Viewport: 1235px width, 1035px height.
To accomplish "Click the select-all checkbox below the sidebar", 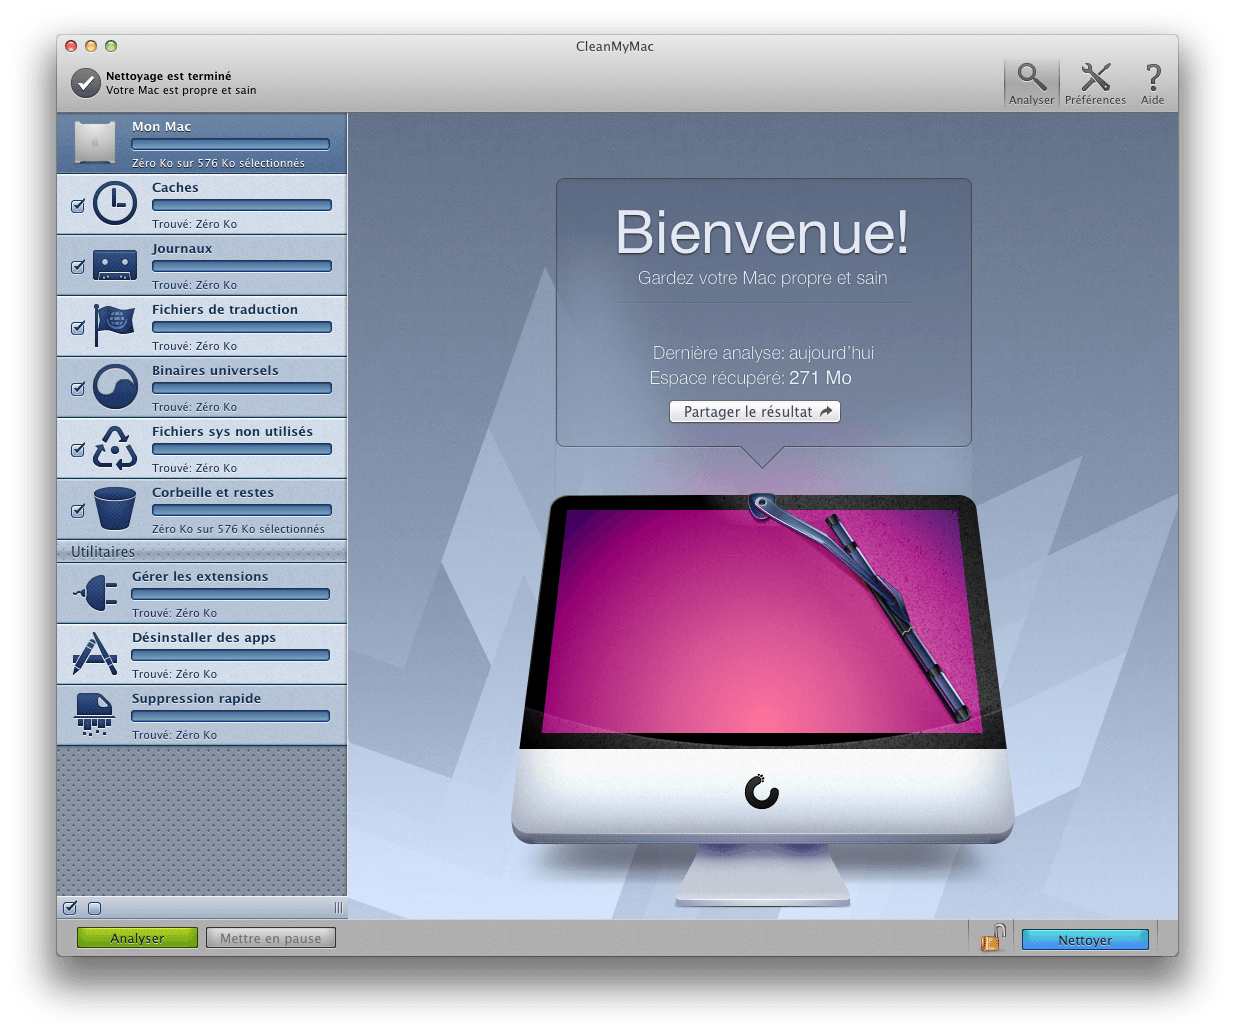I will (70, 908).
